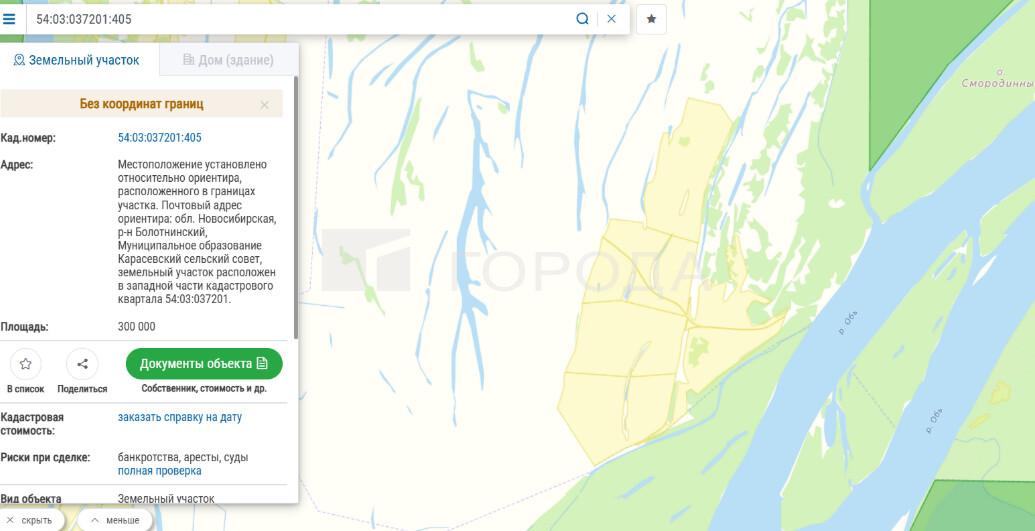Click the Смородинный place label on map
1035x531 pixels.
pos(996,83)
